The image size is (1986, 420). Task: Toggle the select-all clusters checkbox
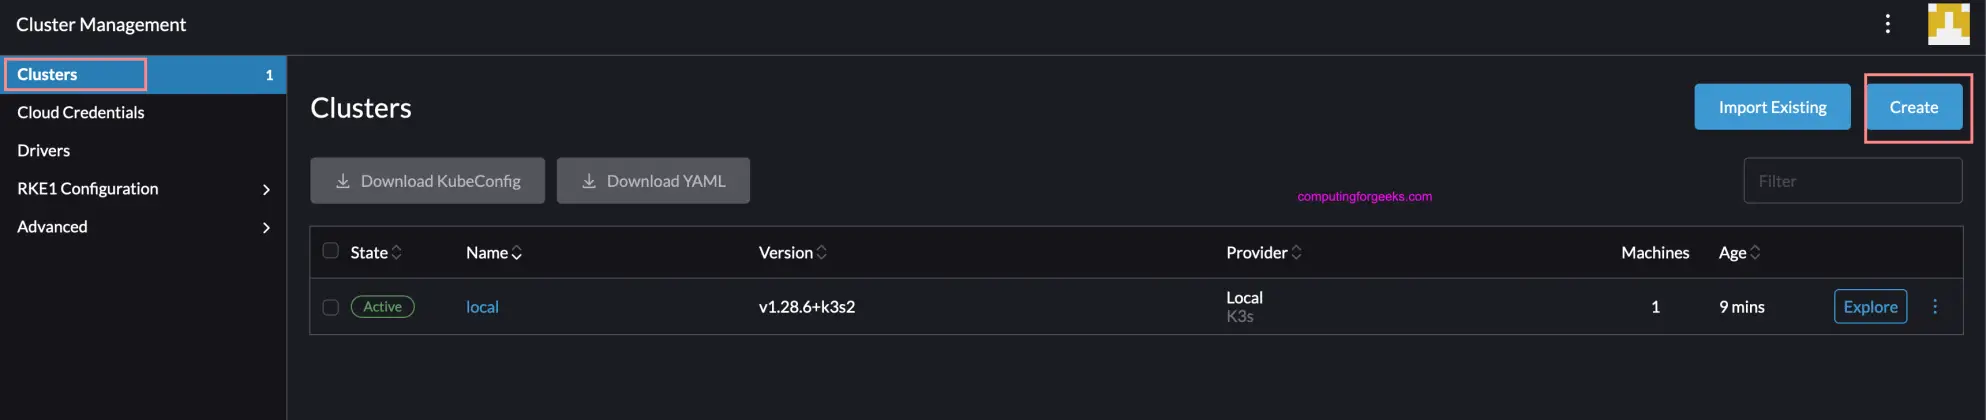pos(331,251)
